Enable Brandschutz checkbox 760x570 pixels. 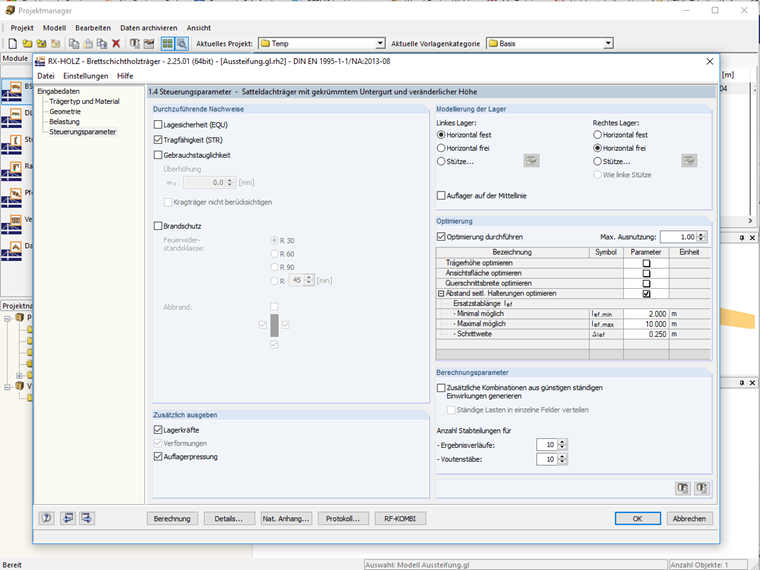pyautogui.click(x=158, y=226)
